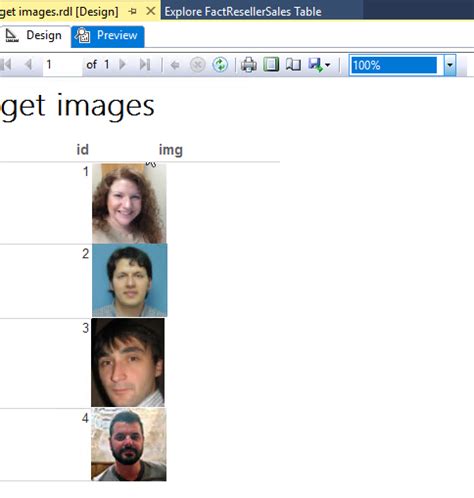Click the get images report title
474x498 pixels.
(77, 106)
